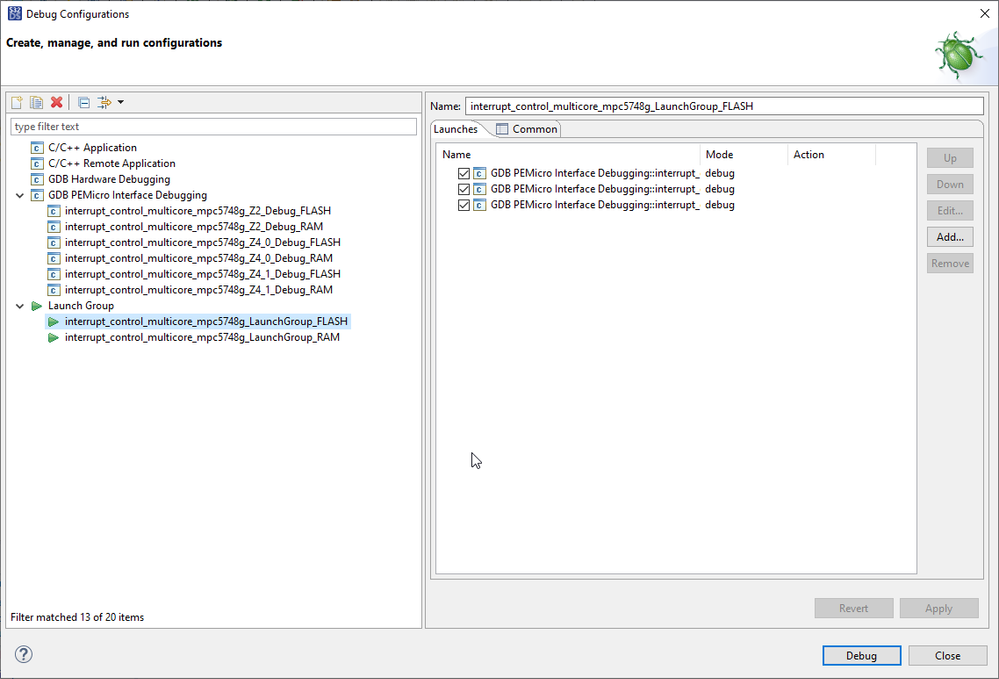Click the GDB Hardware Debugging type icon
The height and width of the screenshot is (679, 999).
(x=37, y=180)
